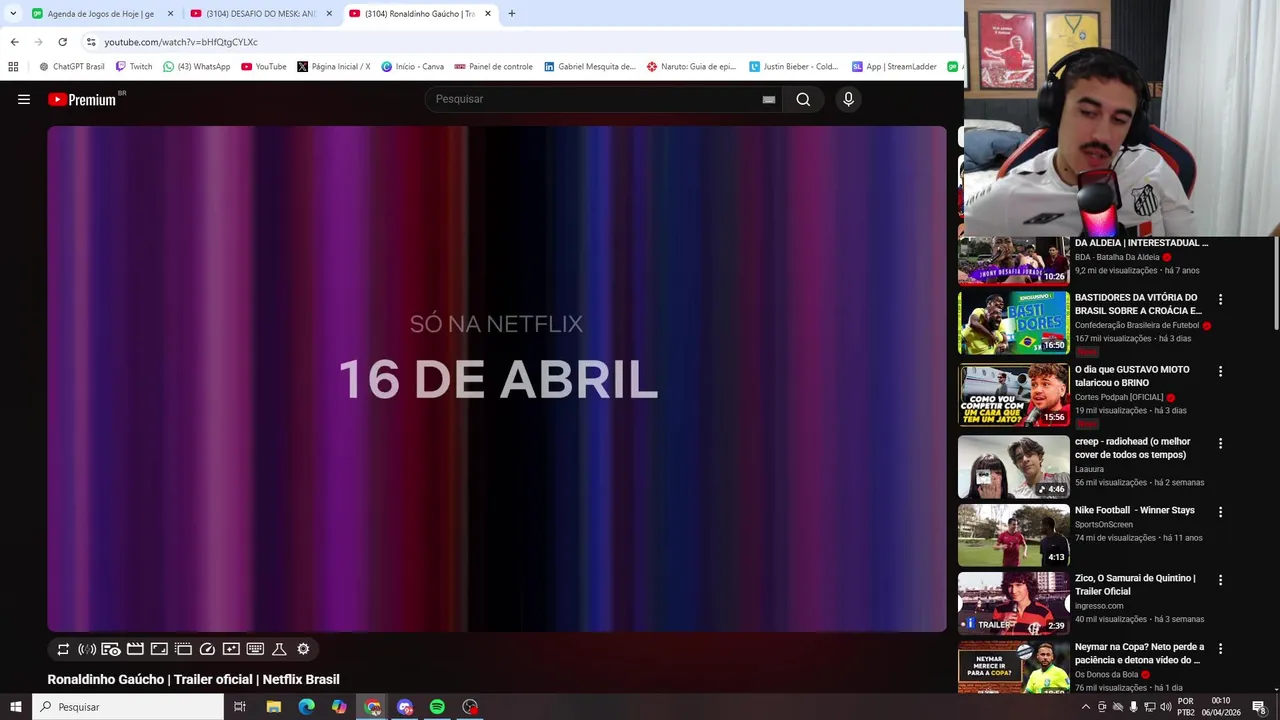Image resolution: width=1280 pixels, height=720 pixels.
Task: Switch to the DESAFIO DO MESK tab
Action: [x=261, y=14]
